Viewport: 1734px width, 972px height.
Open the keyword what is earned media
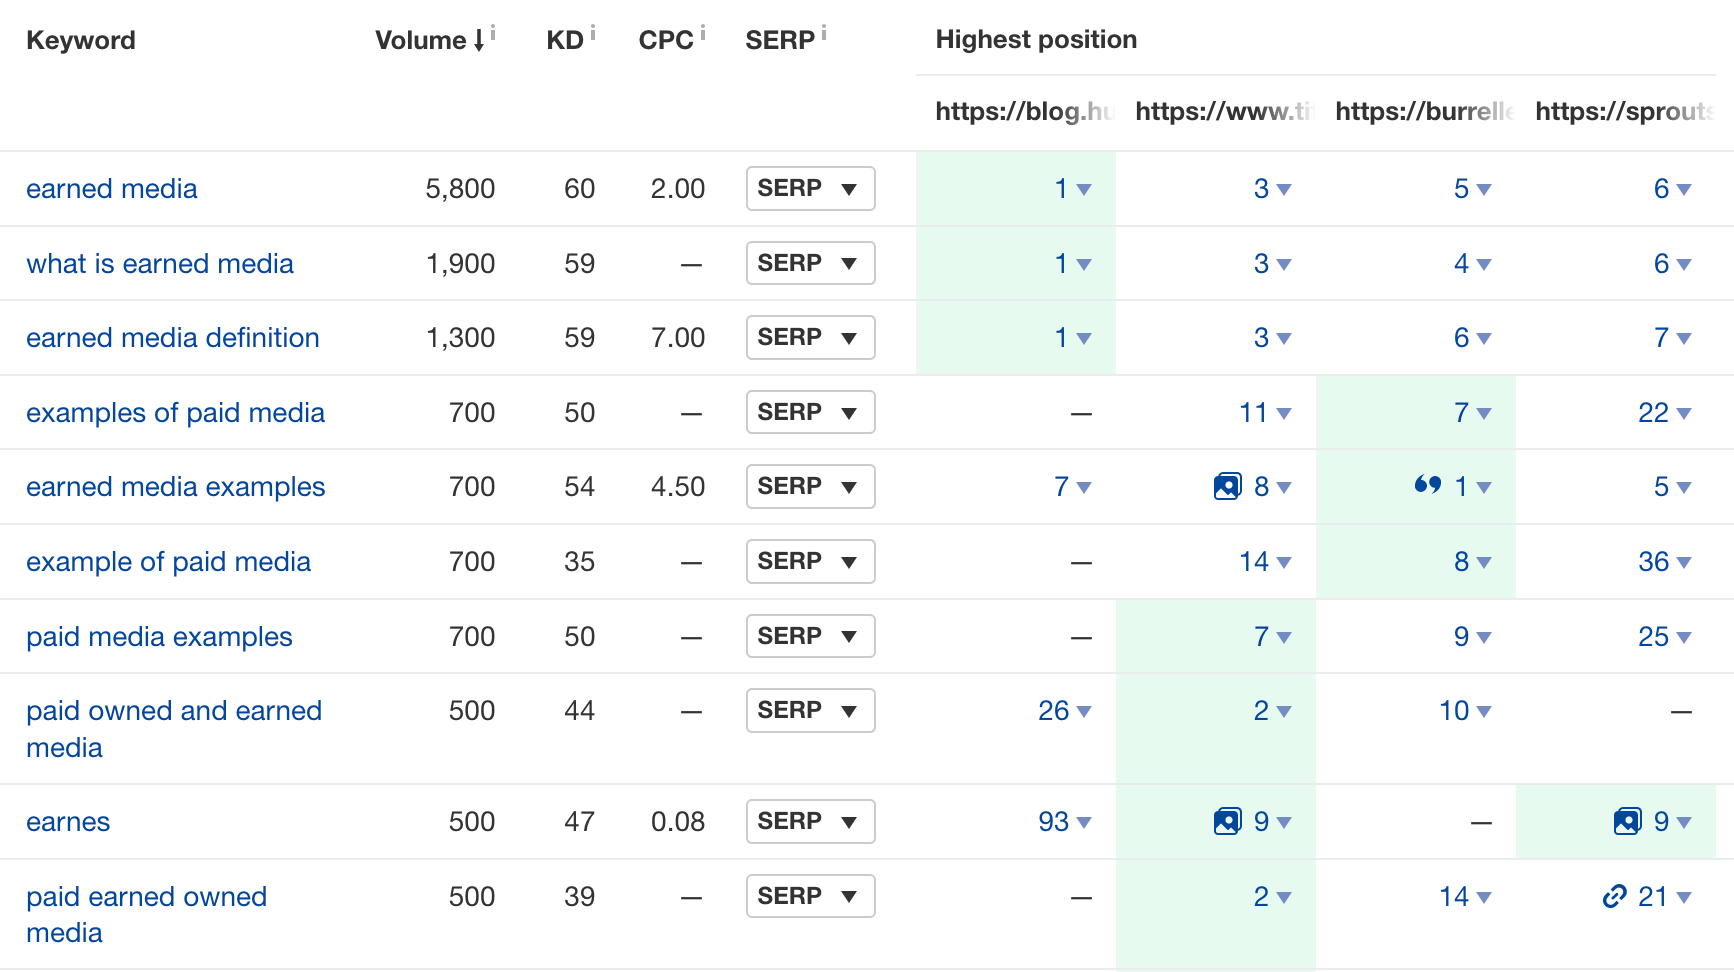(x=160, y=263)
